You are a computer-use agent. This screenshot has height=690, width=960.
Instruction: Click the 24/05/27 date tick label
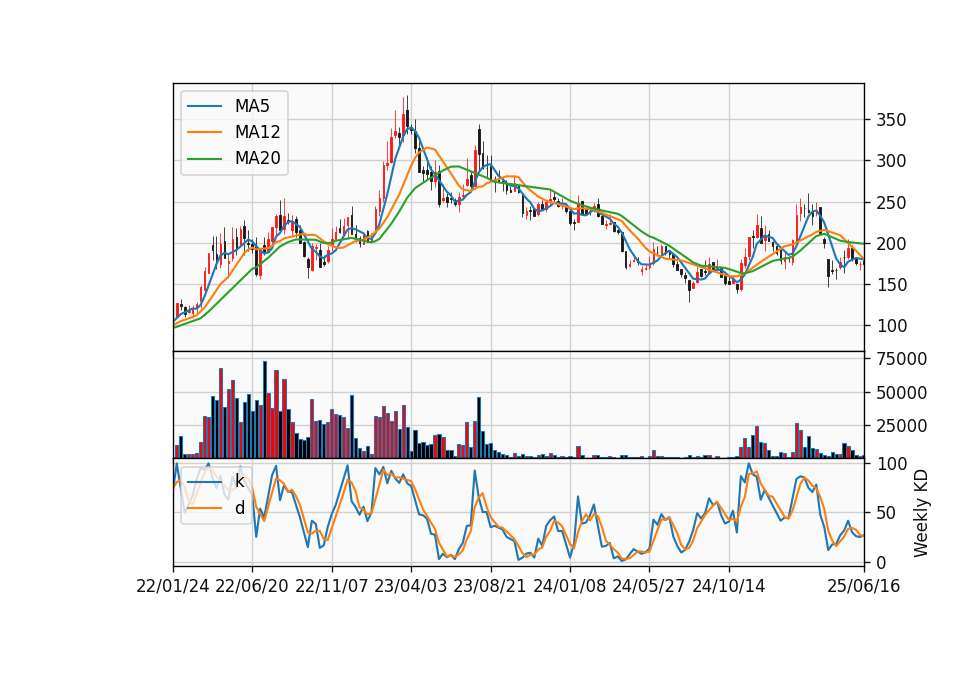pyautogui.click(x=648, y=586)
